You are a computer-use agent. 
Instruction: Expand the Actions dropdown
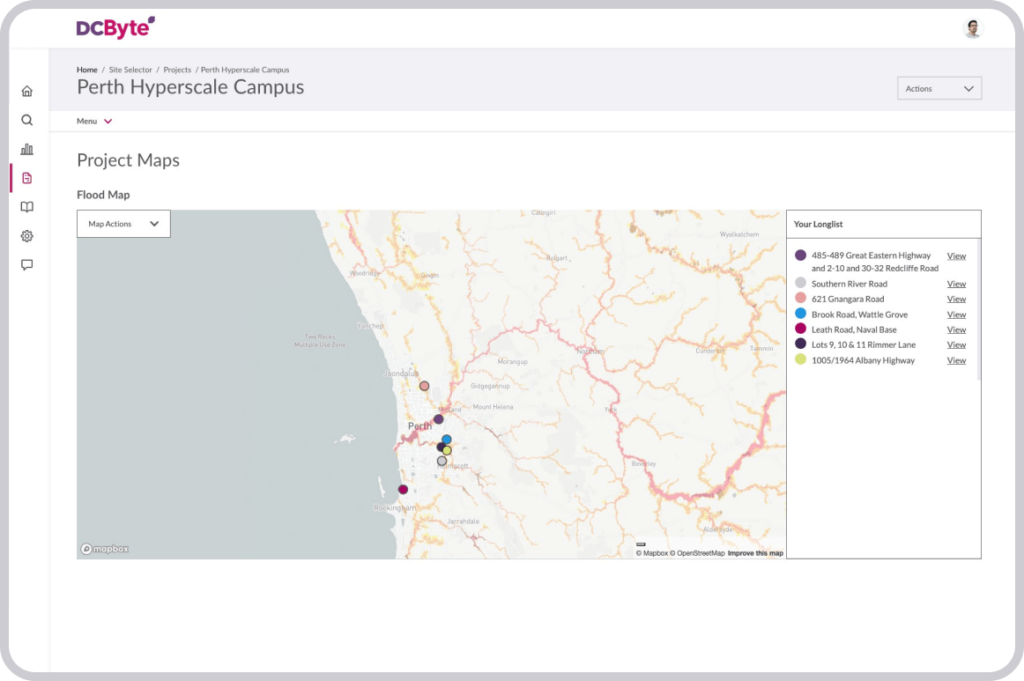(938, 88)
